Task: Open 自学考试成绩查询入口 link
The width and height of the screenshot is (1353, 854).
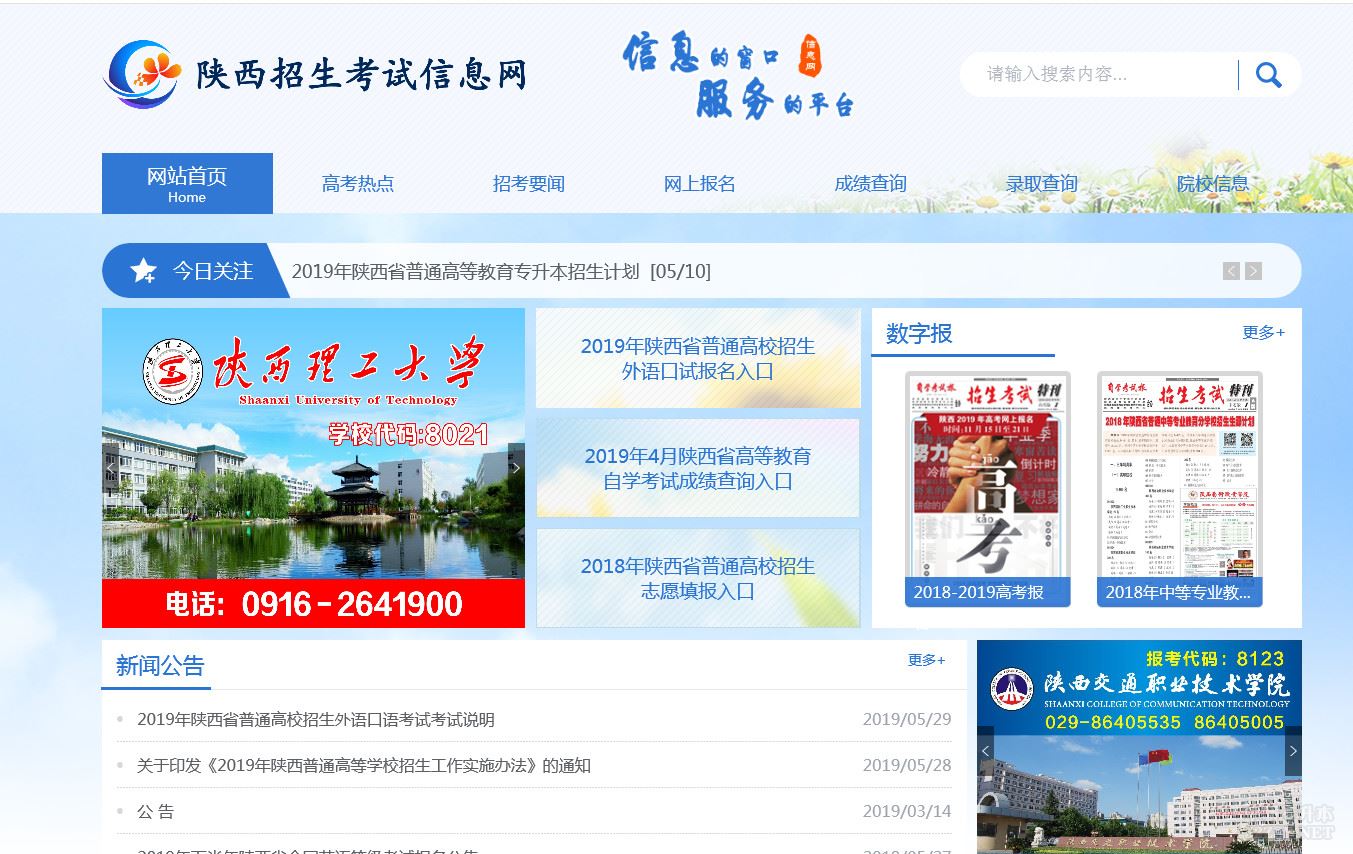Action: [698, 468]
